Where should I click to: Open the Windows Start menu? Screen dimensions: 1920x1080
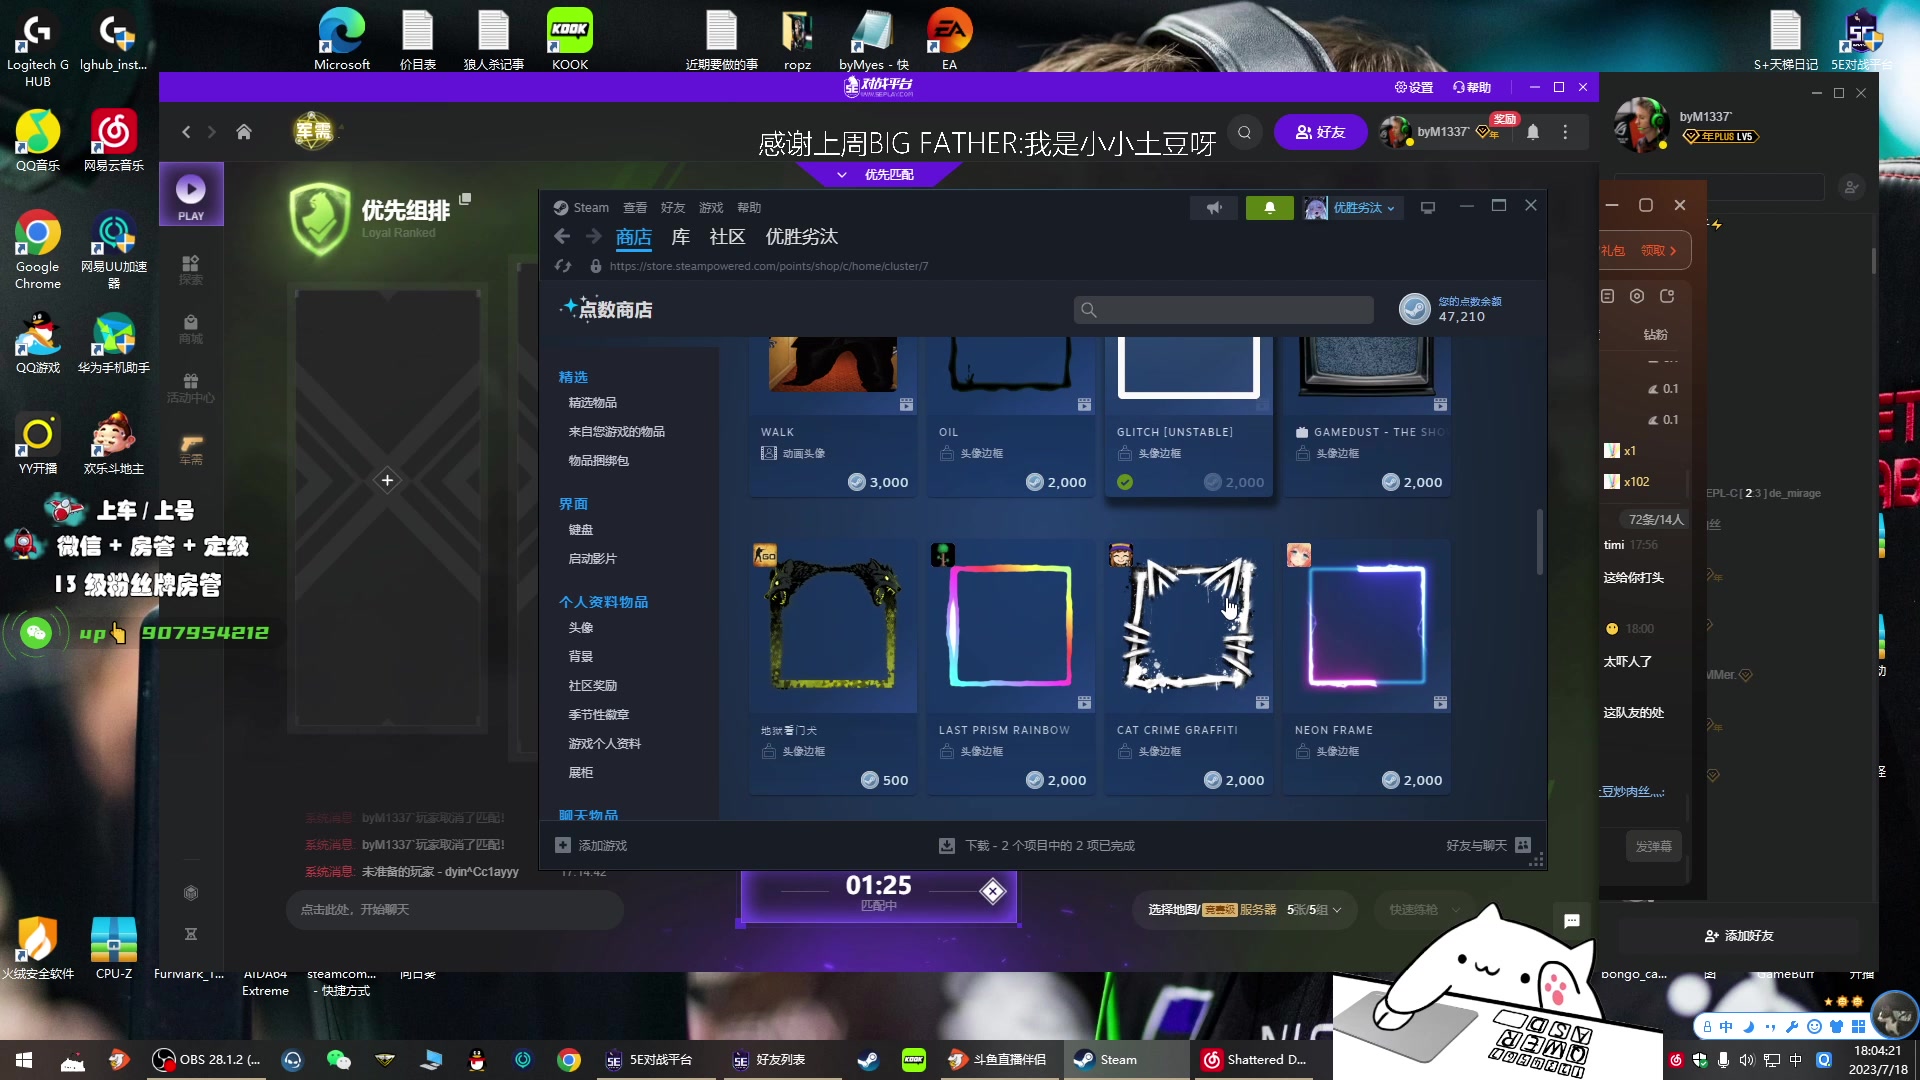24,1060
